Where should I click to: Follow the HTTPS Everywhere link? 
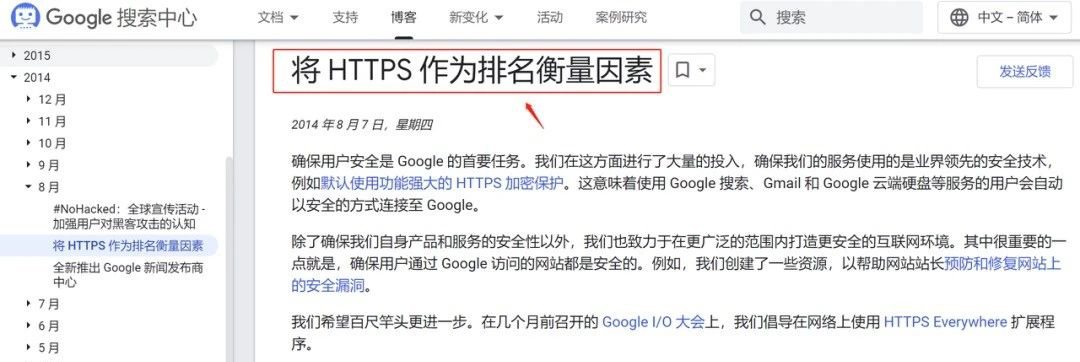pos(945,321)
